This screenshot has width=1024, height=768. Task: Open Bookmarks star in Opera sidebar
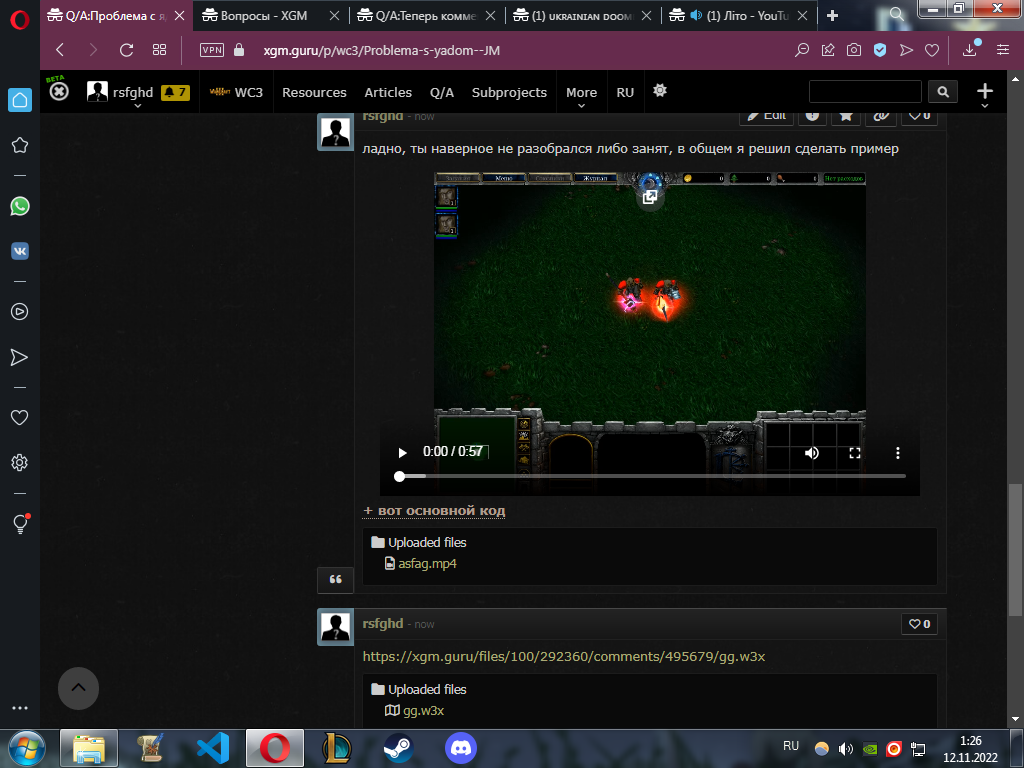click(20, 145)
